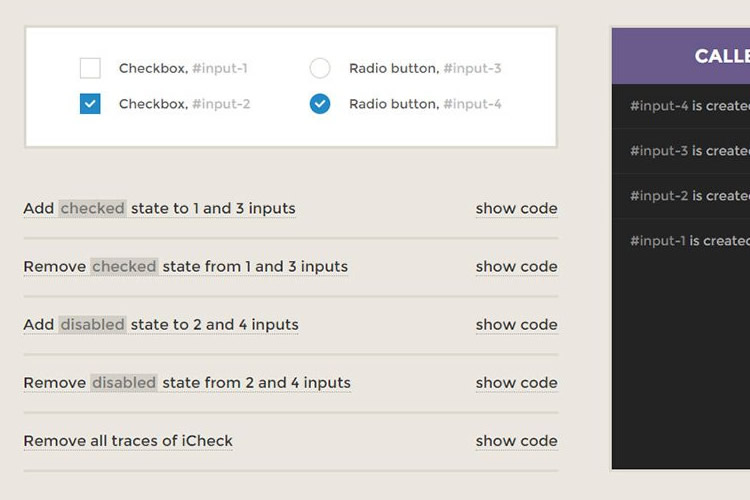Show code for removing disabled state
The image size is (750, 500).
tap(516, 383)
